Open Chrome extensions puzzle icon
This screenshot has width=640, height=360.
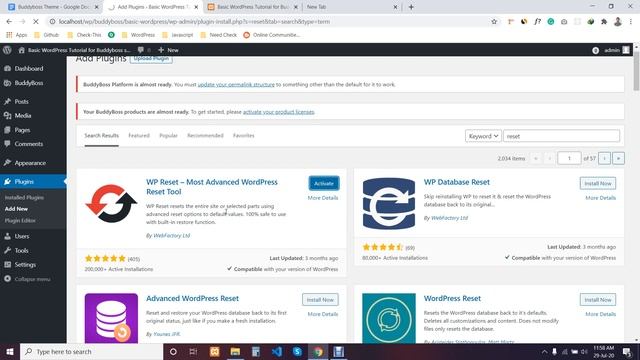(x=604, y=22)
